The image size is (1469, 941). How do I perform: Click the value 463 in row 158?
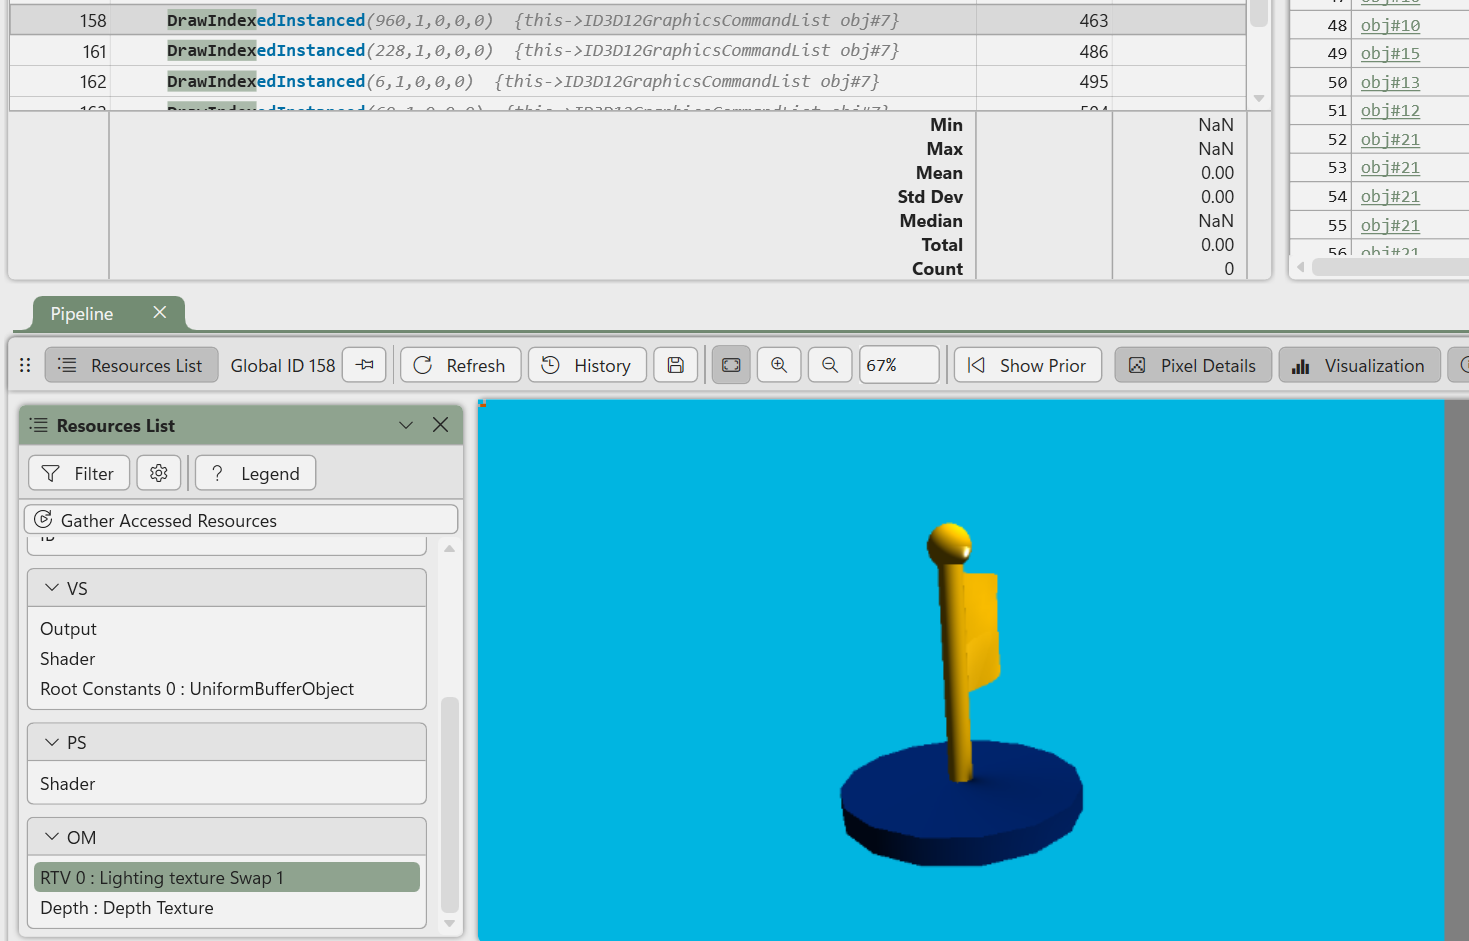point(1094,20)
